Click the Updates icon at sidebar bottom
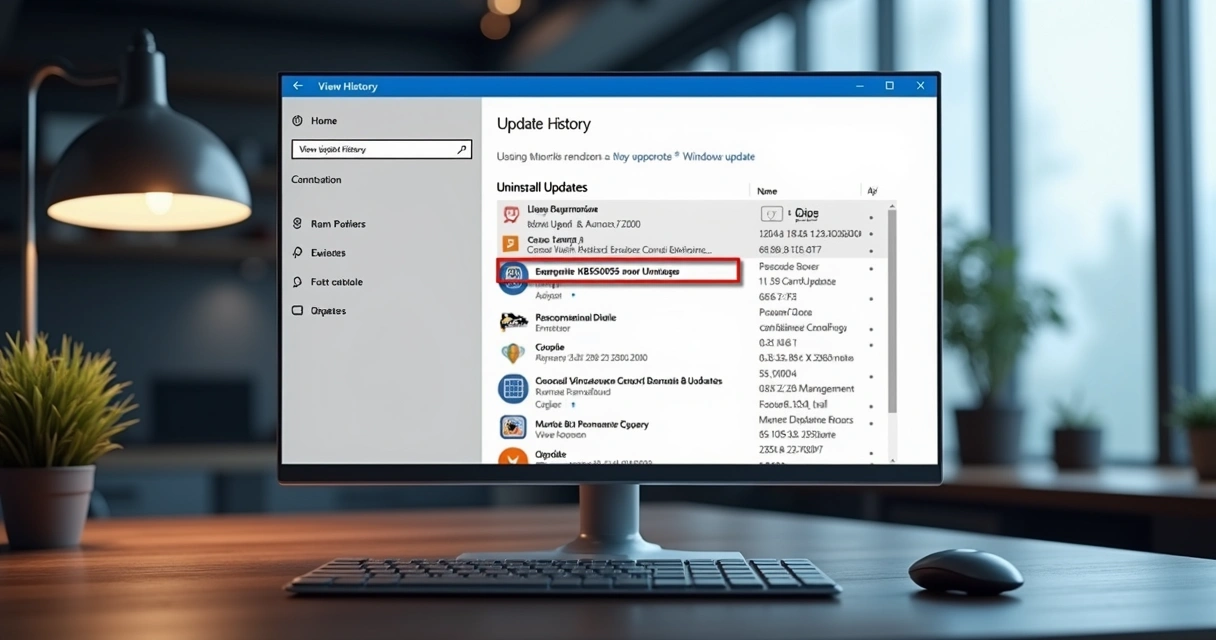Screen dimensions: 1216x640 click(x=295, y=310)
